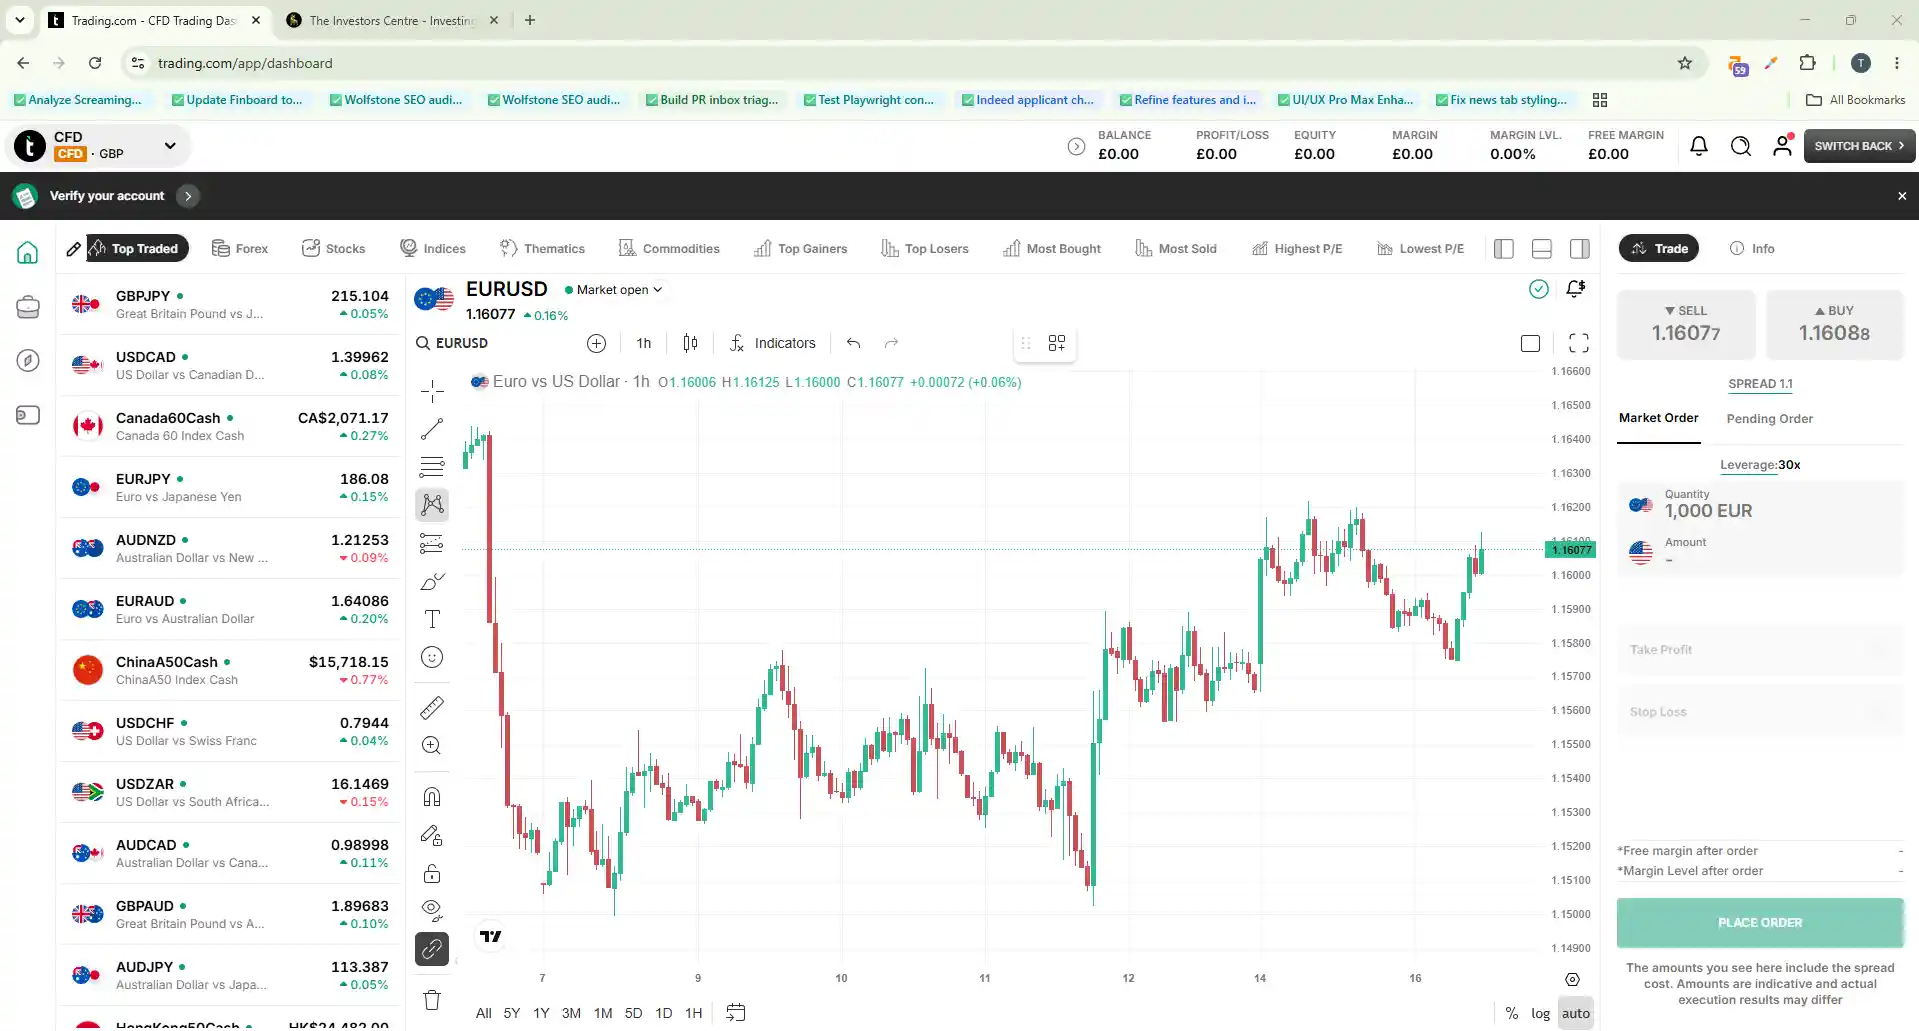Open the emoji icons tool
Image resolution: width=1919 pixels, height=1031 pixels.
[x=432, y=658]
